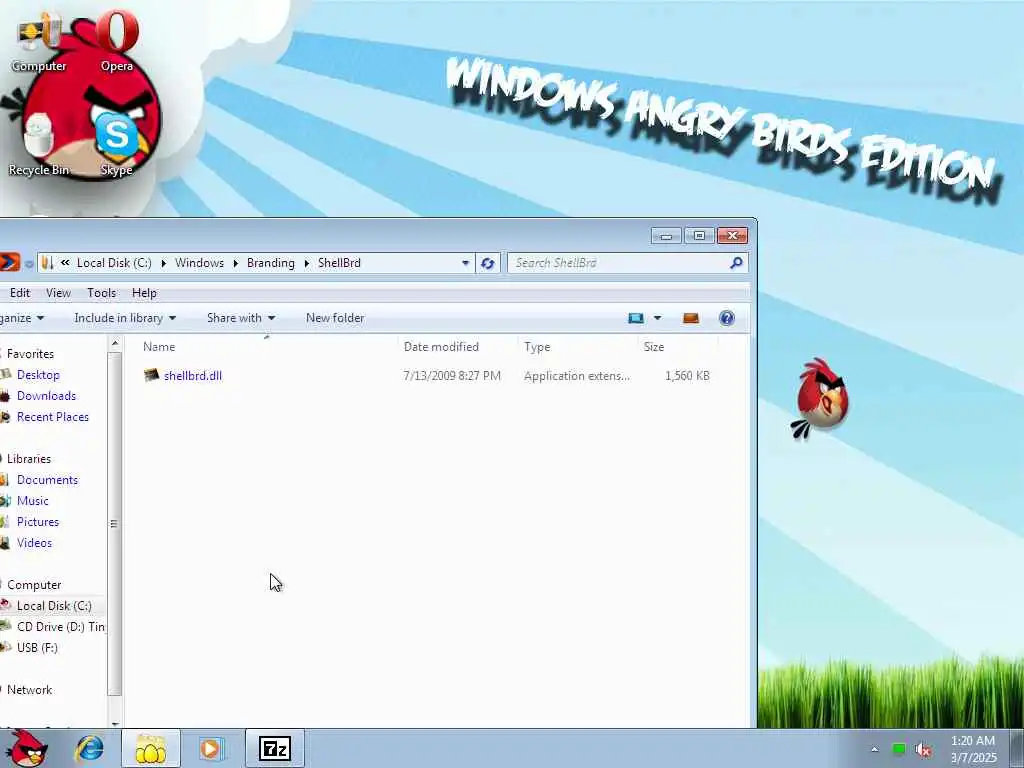Open the Pictures library
This screenshot has height=768, width=1024.
[x=38, y=522]
